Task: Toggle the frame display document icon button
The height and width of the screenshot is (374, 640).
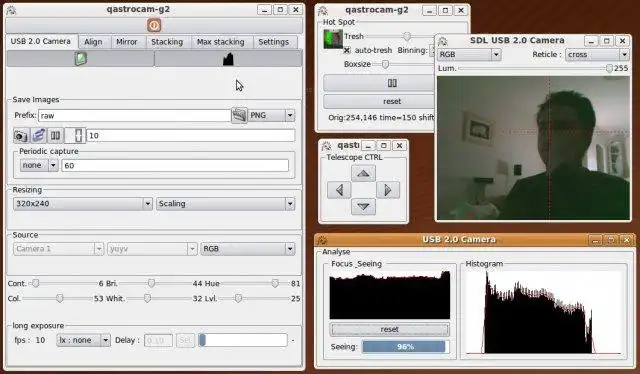Action: (80, 59)
